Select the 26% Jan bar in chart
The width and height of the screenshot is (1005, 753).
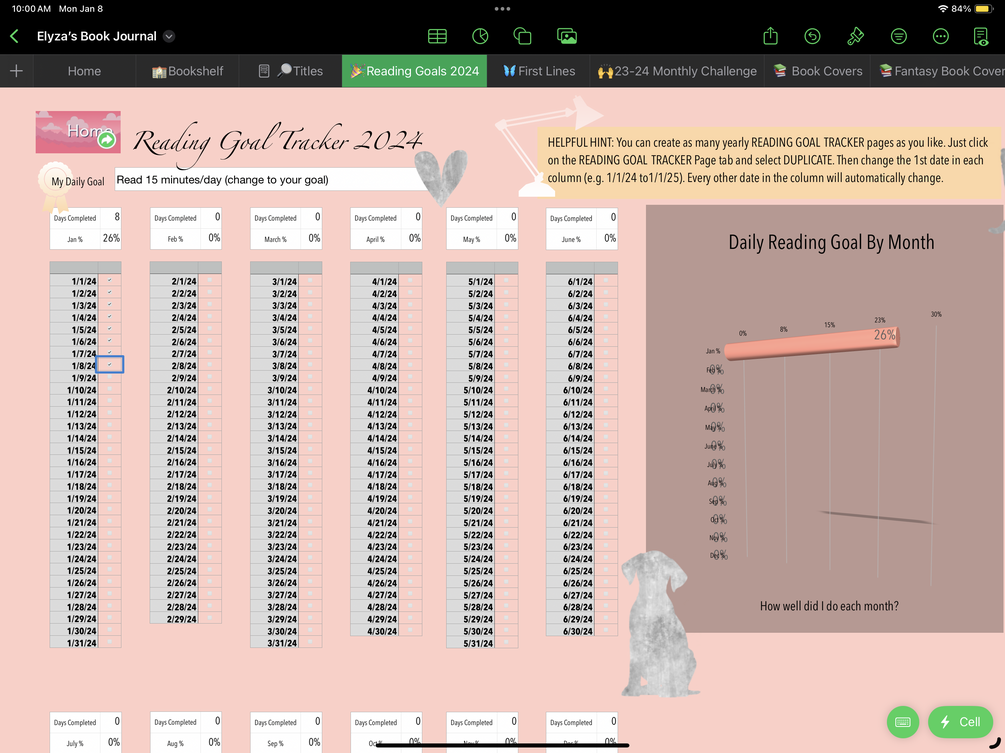(812, 342)
